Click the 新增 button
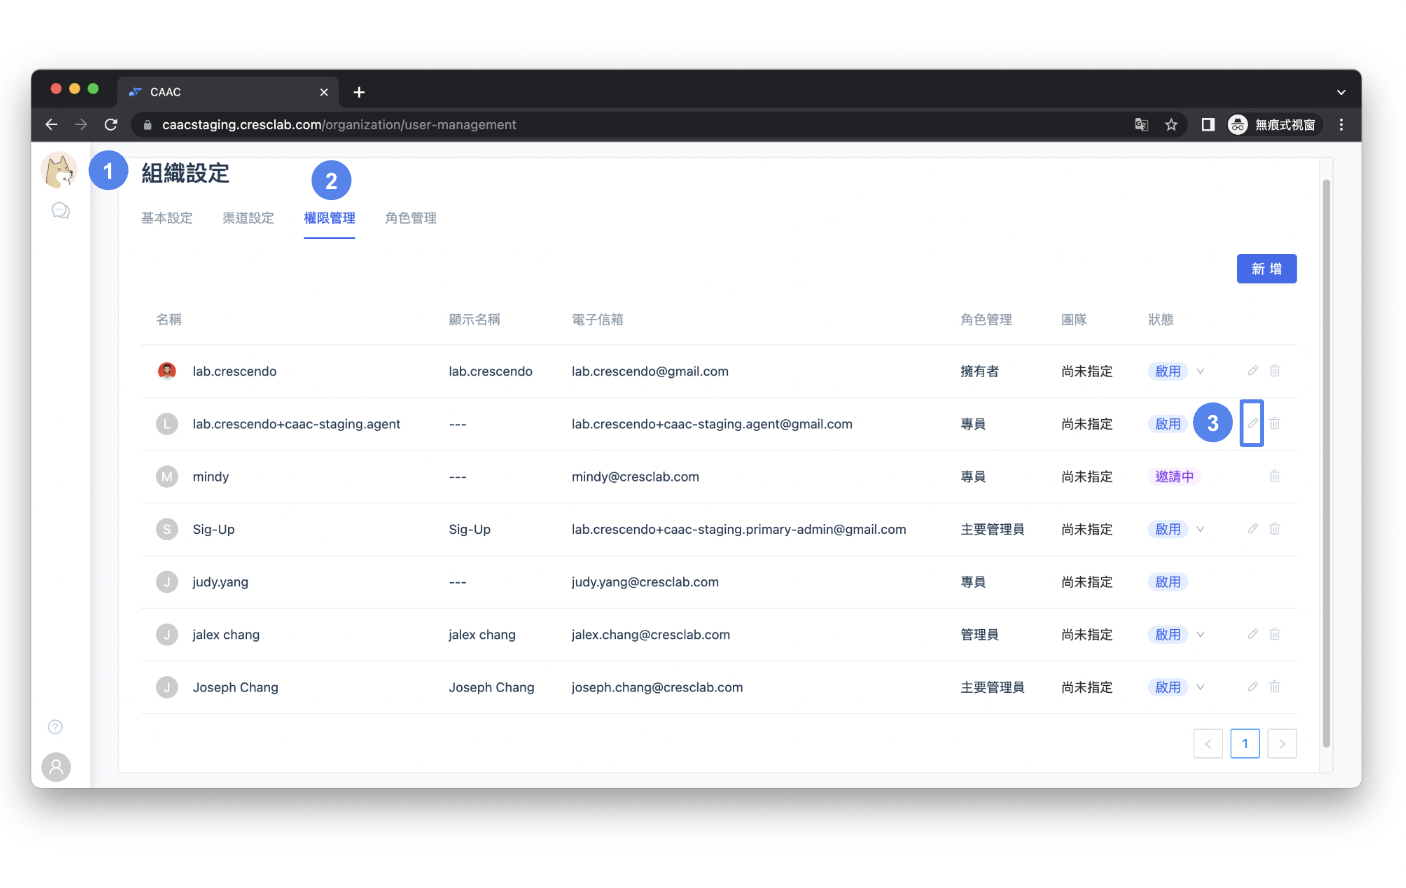Screen dimensions: 1406x888 click(1266, 269)
